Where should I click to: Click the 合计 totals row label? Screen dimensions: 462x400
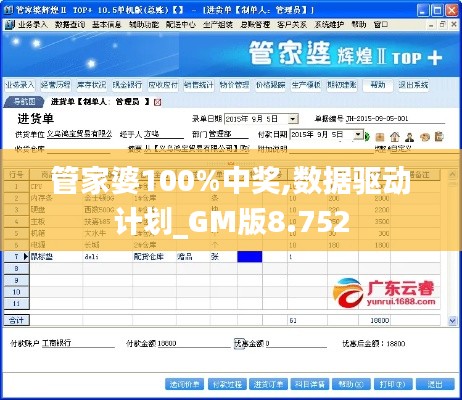(17, 320)
